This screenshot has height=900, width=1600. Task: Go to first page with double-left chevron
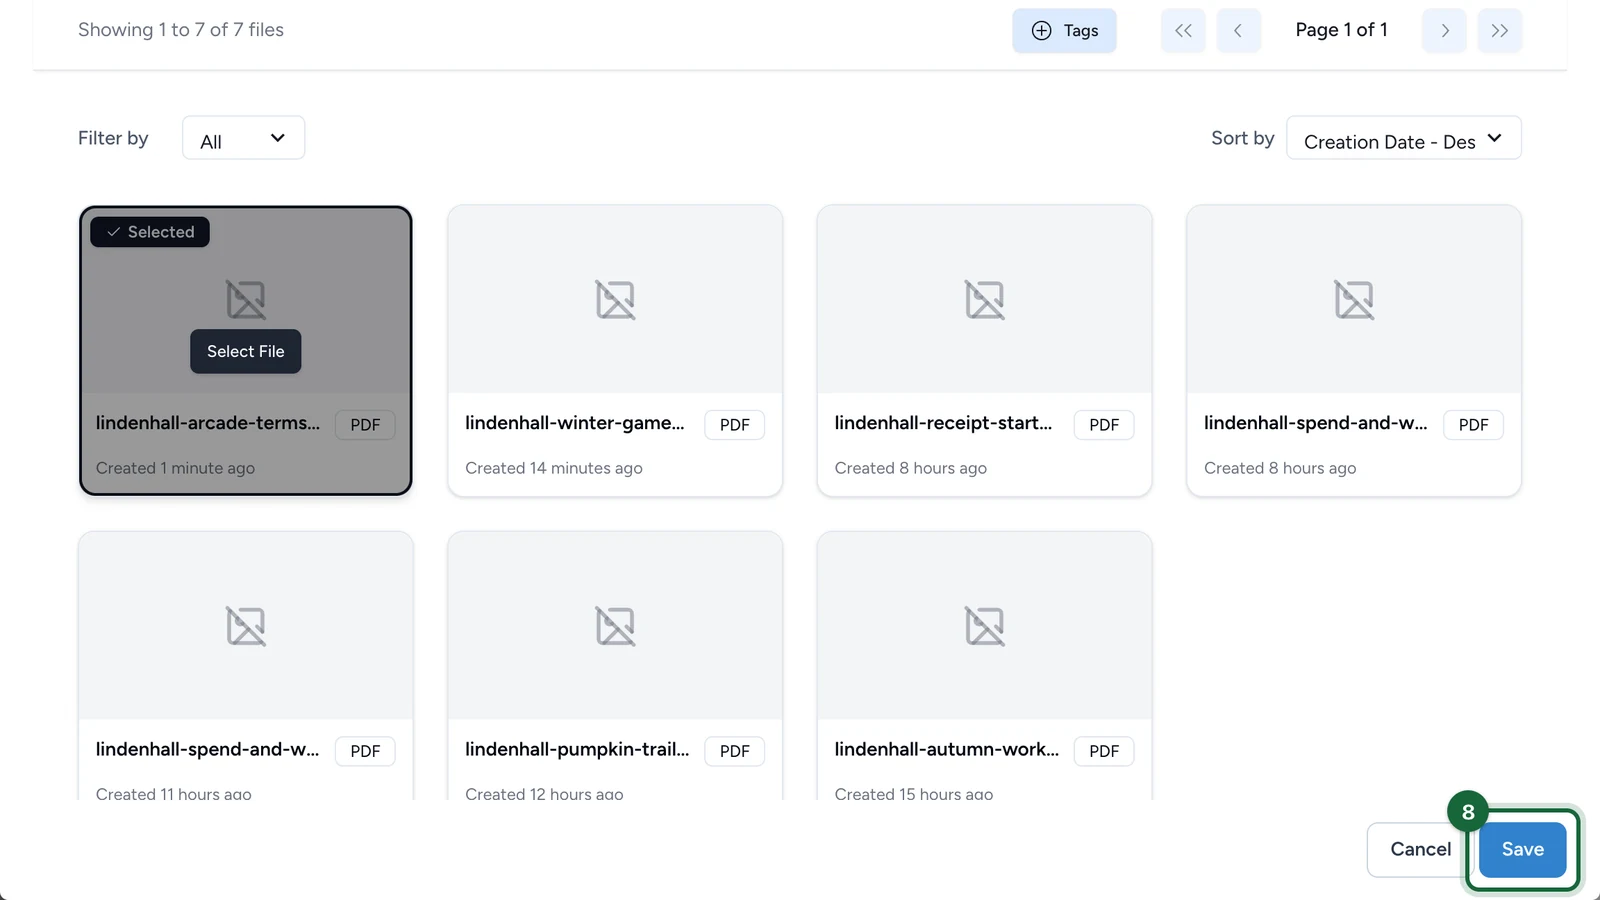[1183, 30]
